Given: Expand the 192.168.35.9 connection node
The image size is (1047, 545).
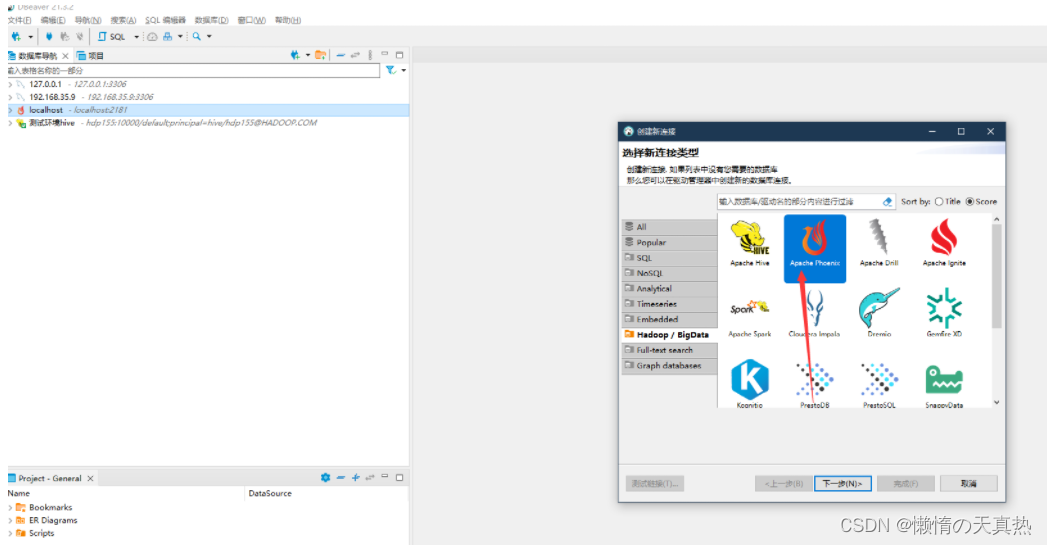Looking at the screenshot, I should tap(10, 97).
